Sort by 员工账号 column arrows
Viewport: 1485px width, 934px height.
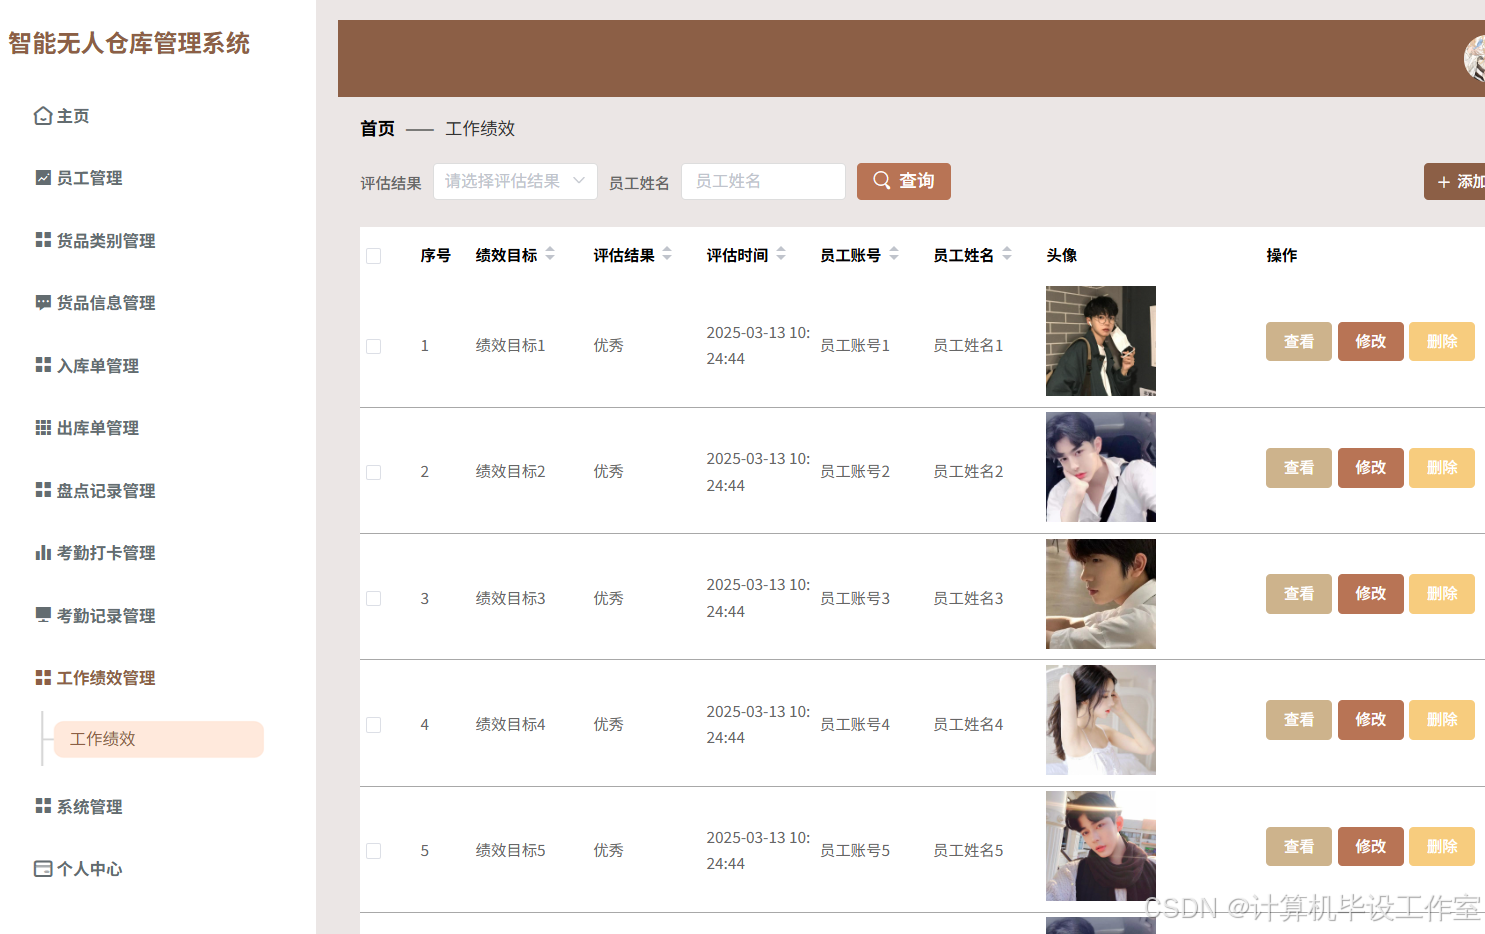(894, 254)
